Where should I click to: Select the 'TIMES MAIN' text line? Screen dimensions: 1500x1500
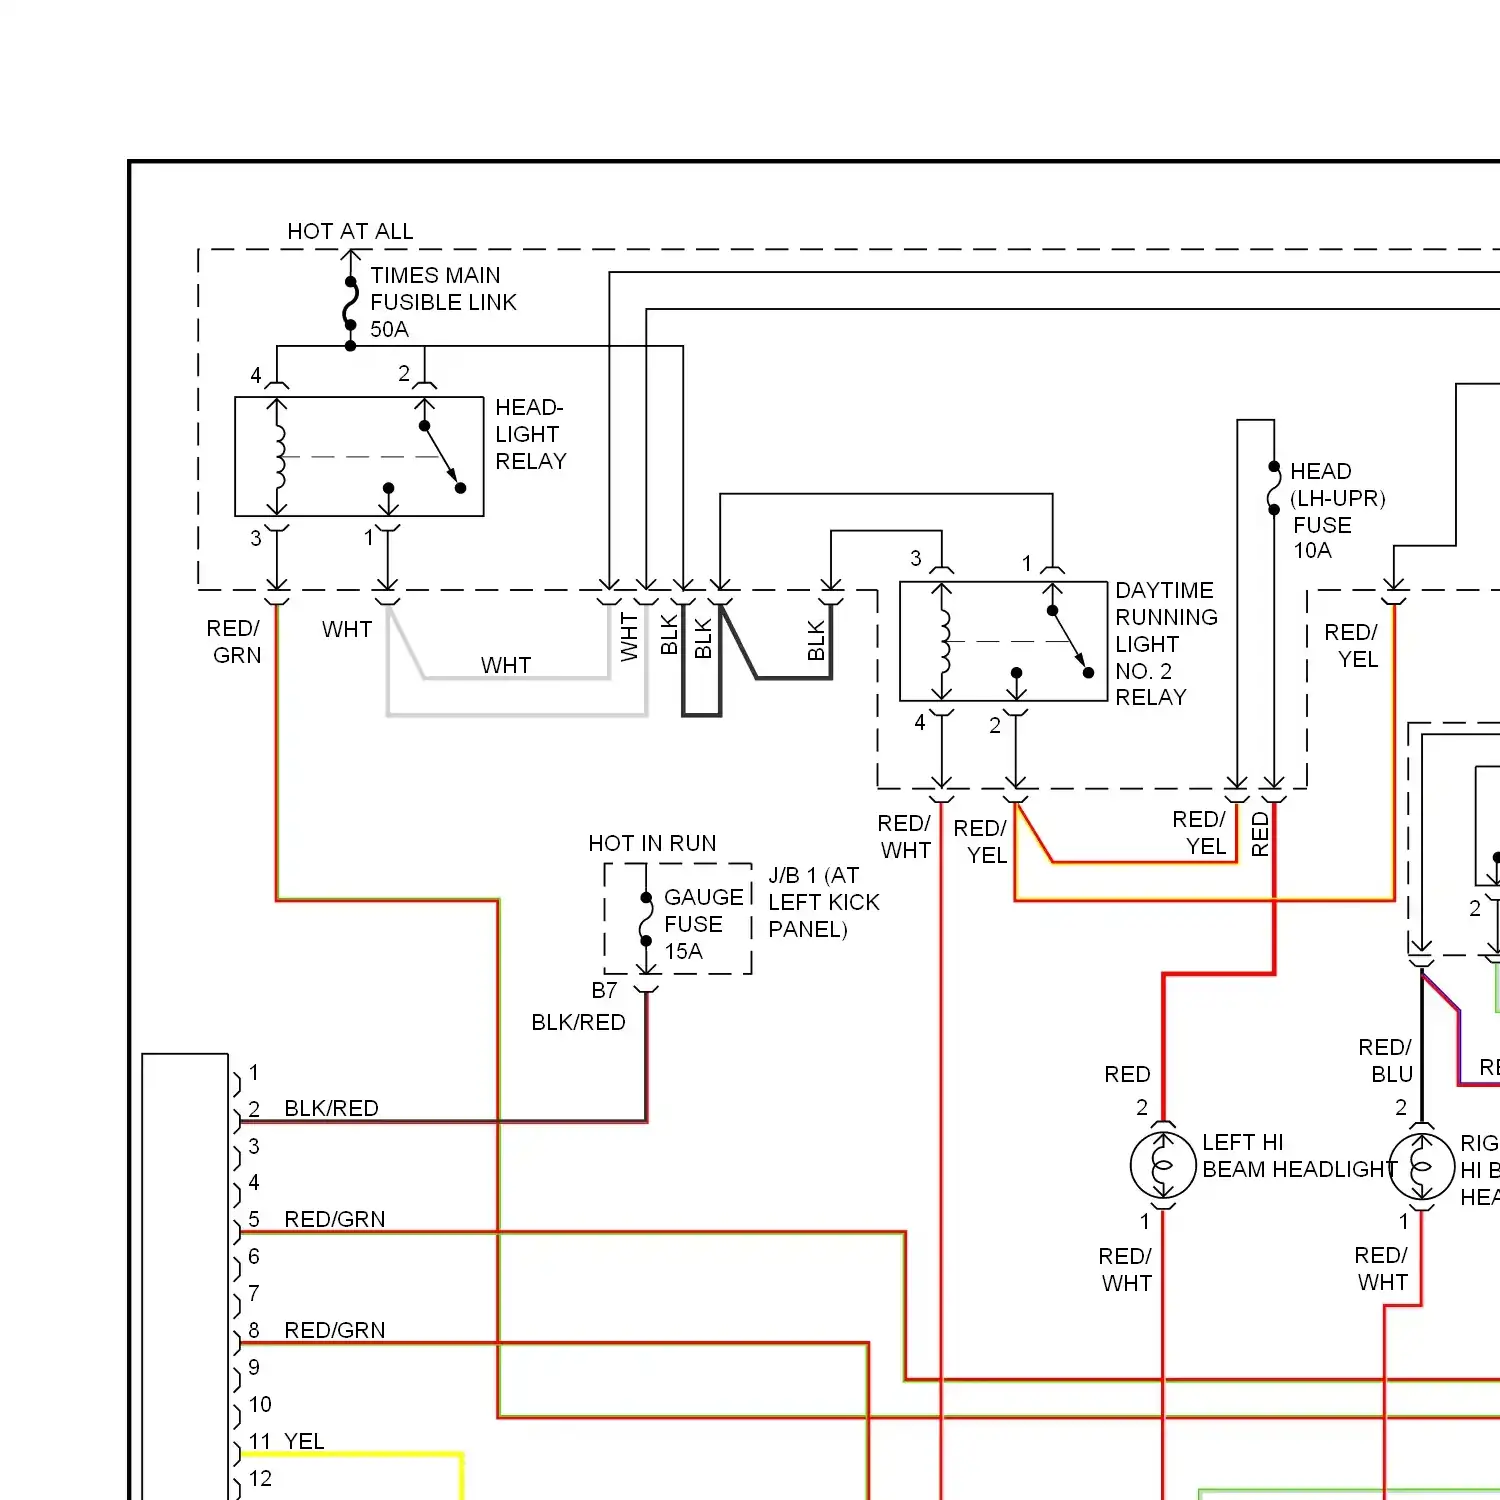click(x=435, y=275)
